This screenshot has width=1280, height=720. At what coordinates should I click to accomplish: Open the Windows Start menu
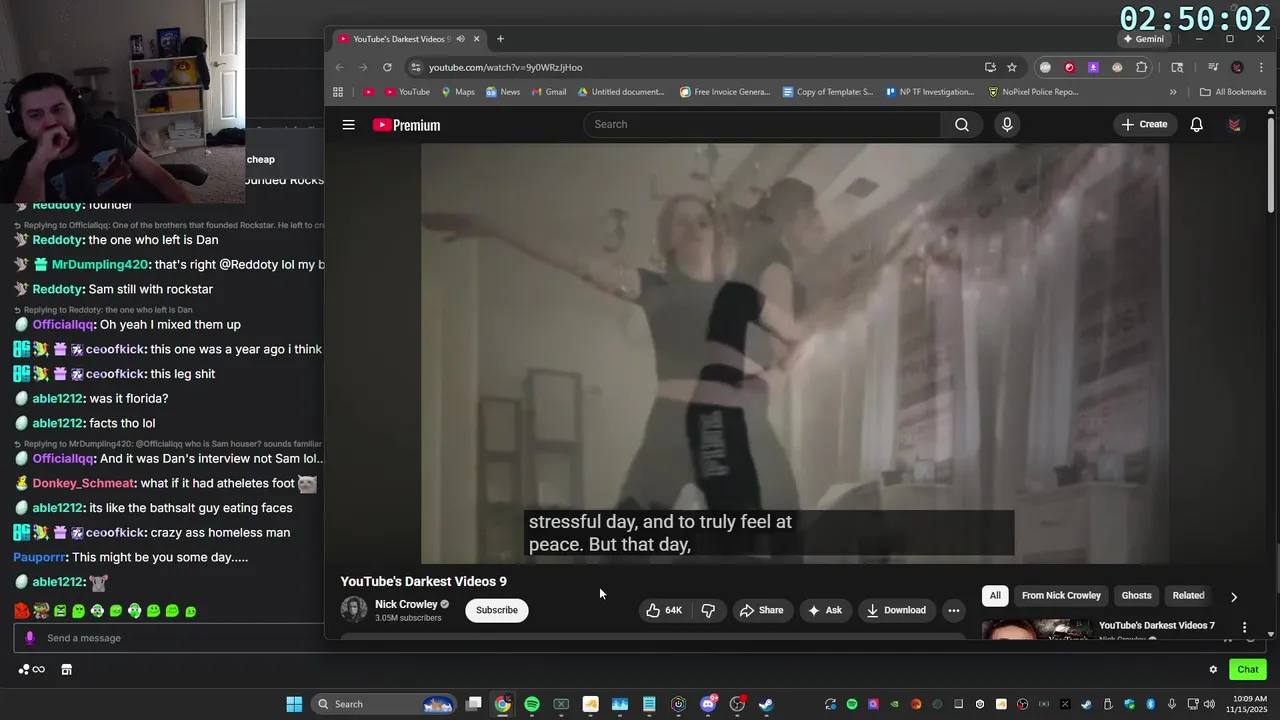[x=294, y=704]
